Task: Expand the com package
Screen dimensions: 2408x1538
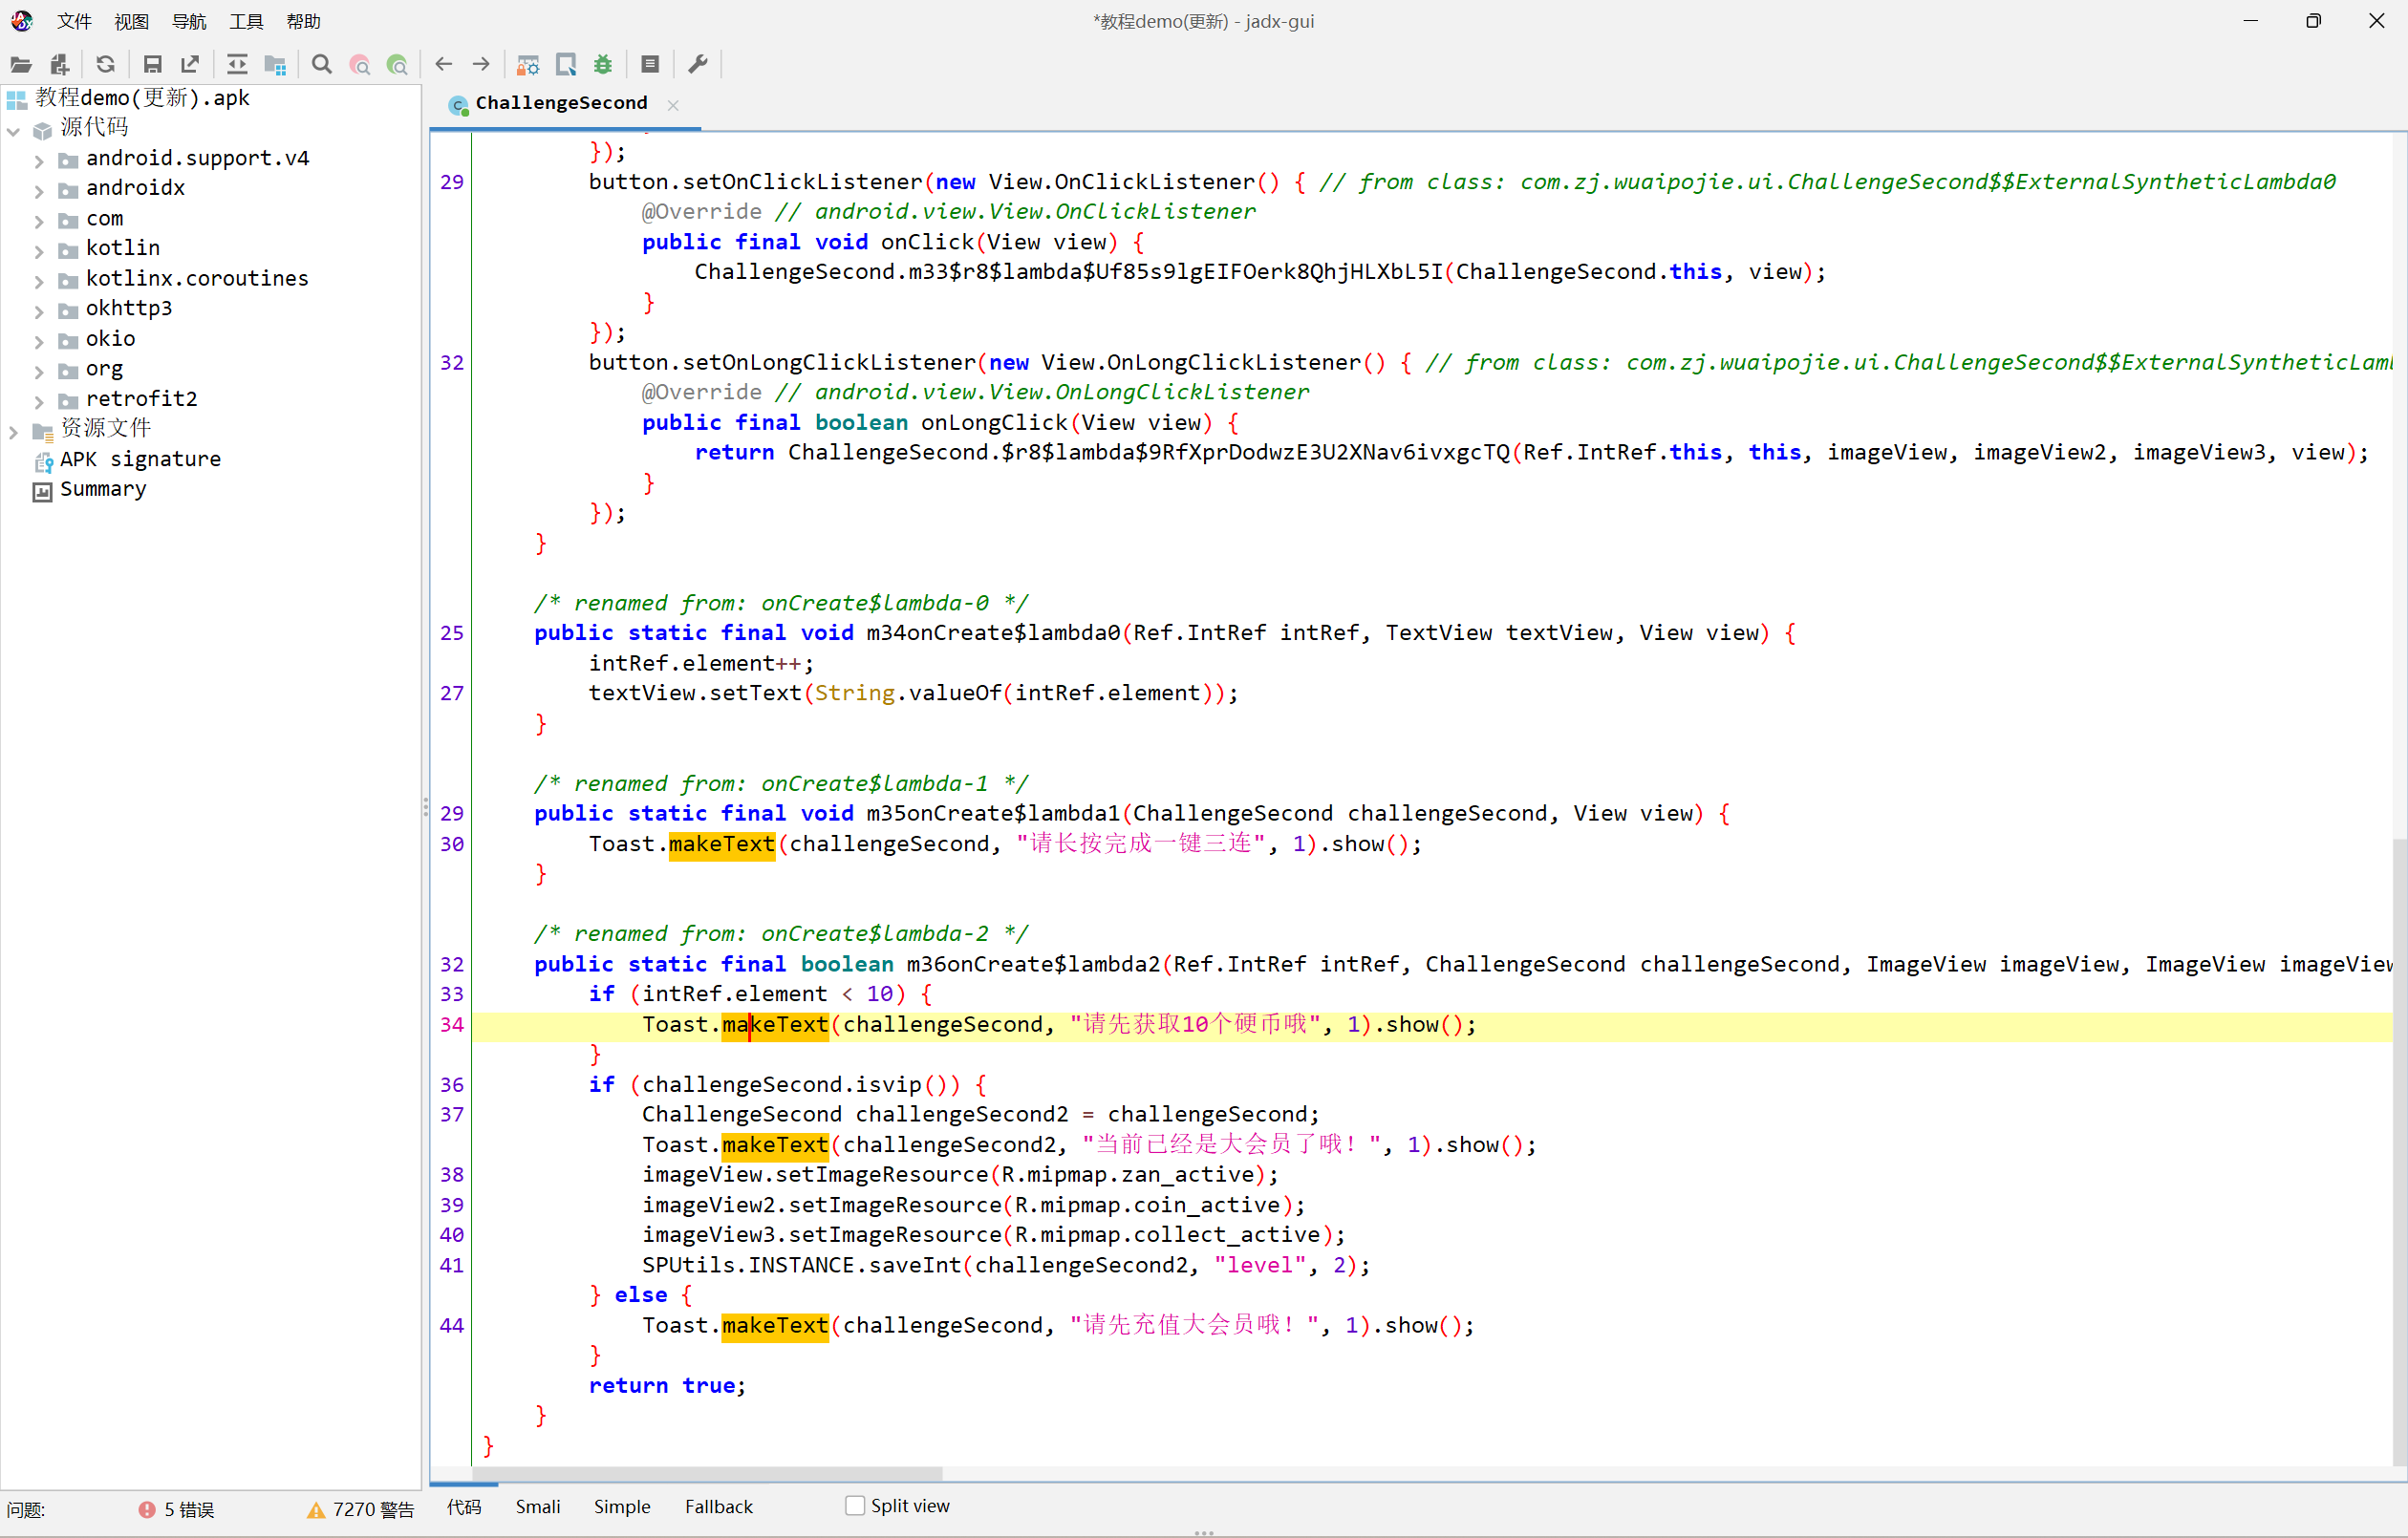Action: click(x=39, y=220)
